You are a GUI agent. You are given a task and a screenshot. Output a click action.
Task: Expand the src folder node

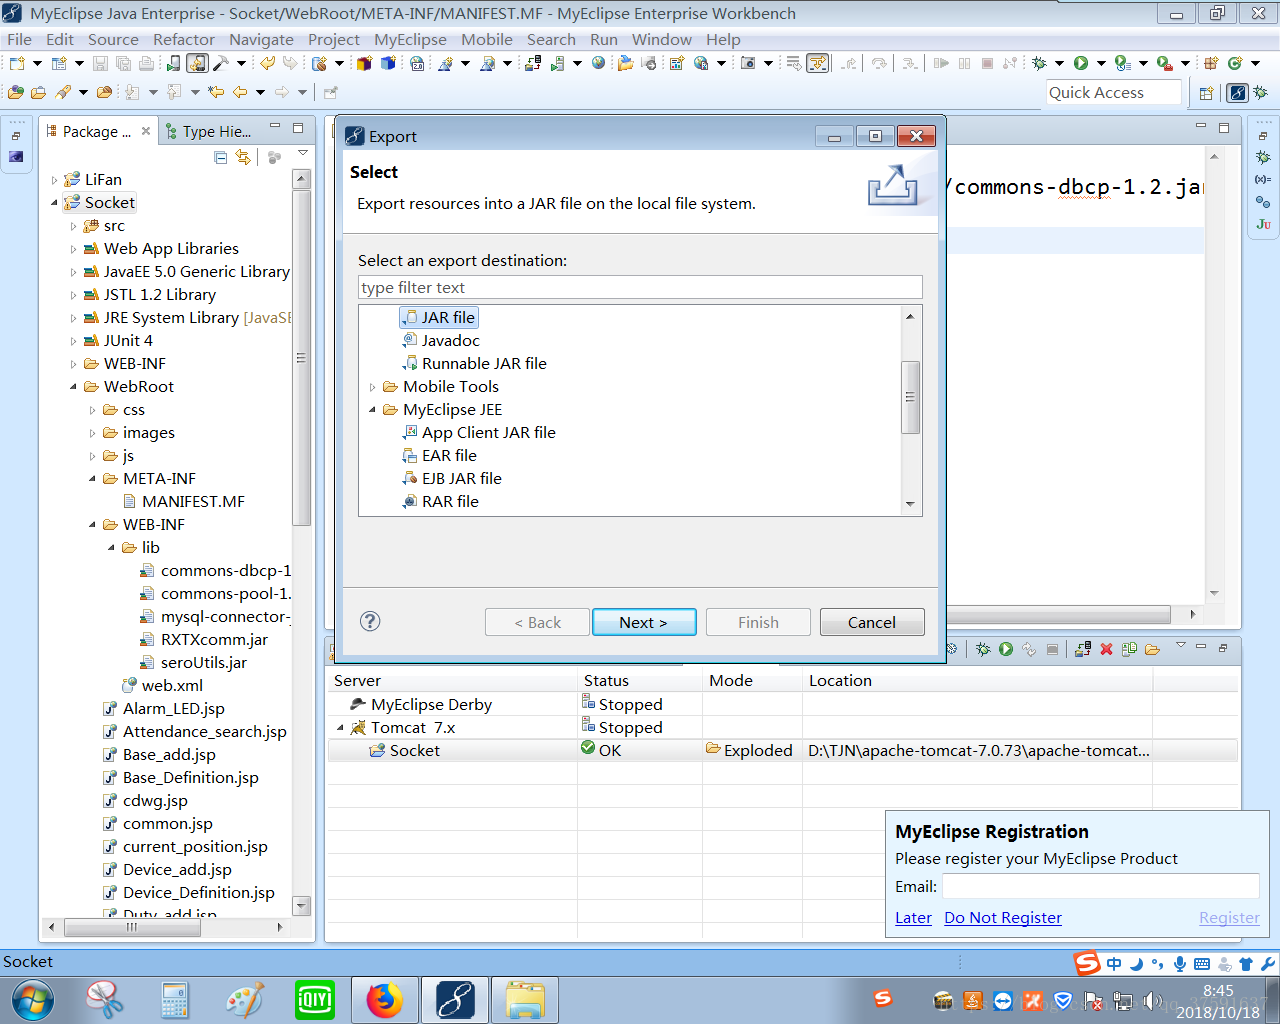74,226
